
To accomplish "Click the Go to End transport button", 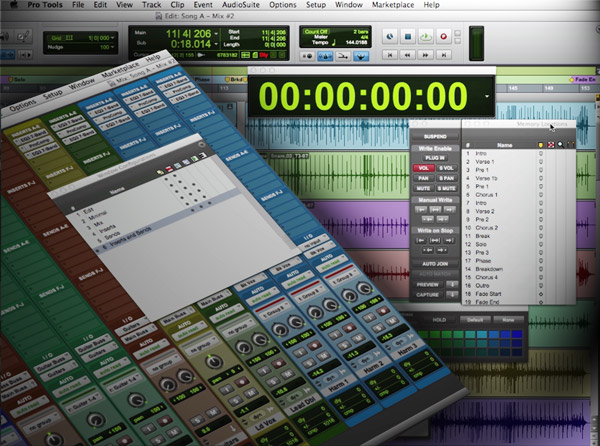I will 443,55.
